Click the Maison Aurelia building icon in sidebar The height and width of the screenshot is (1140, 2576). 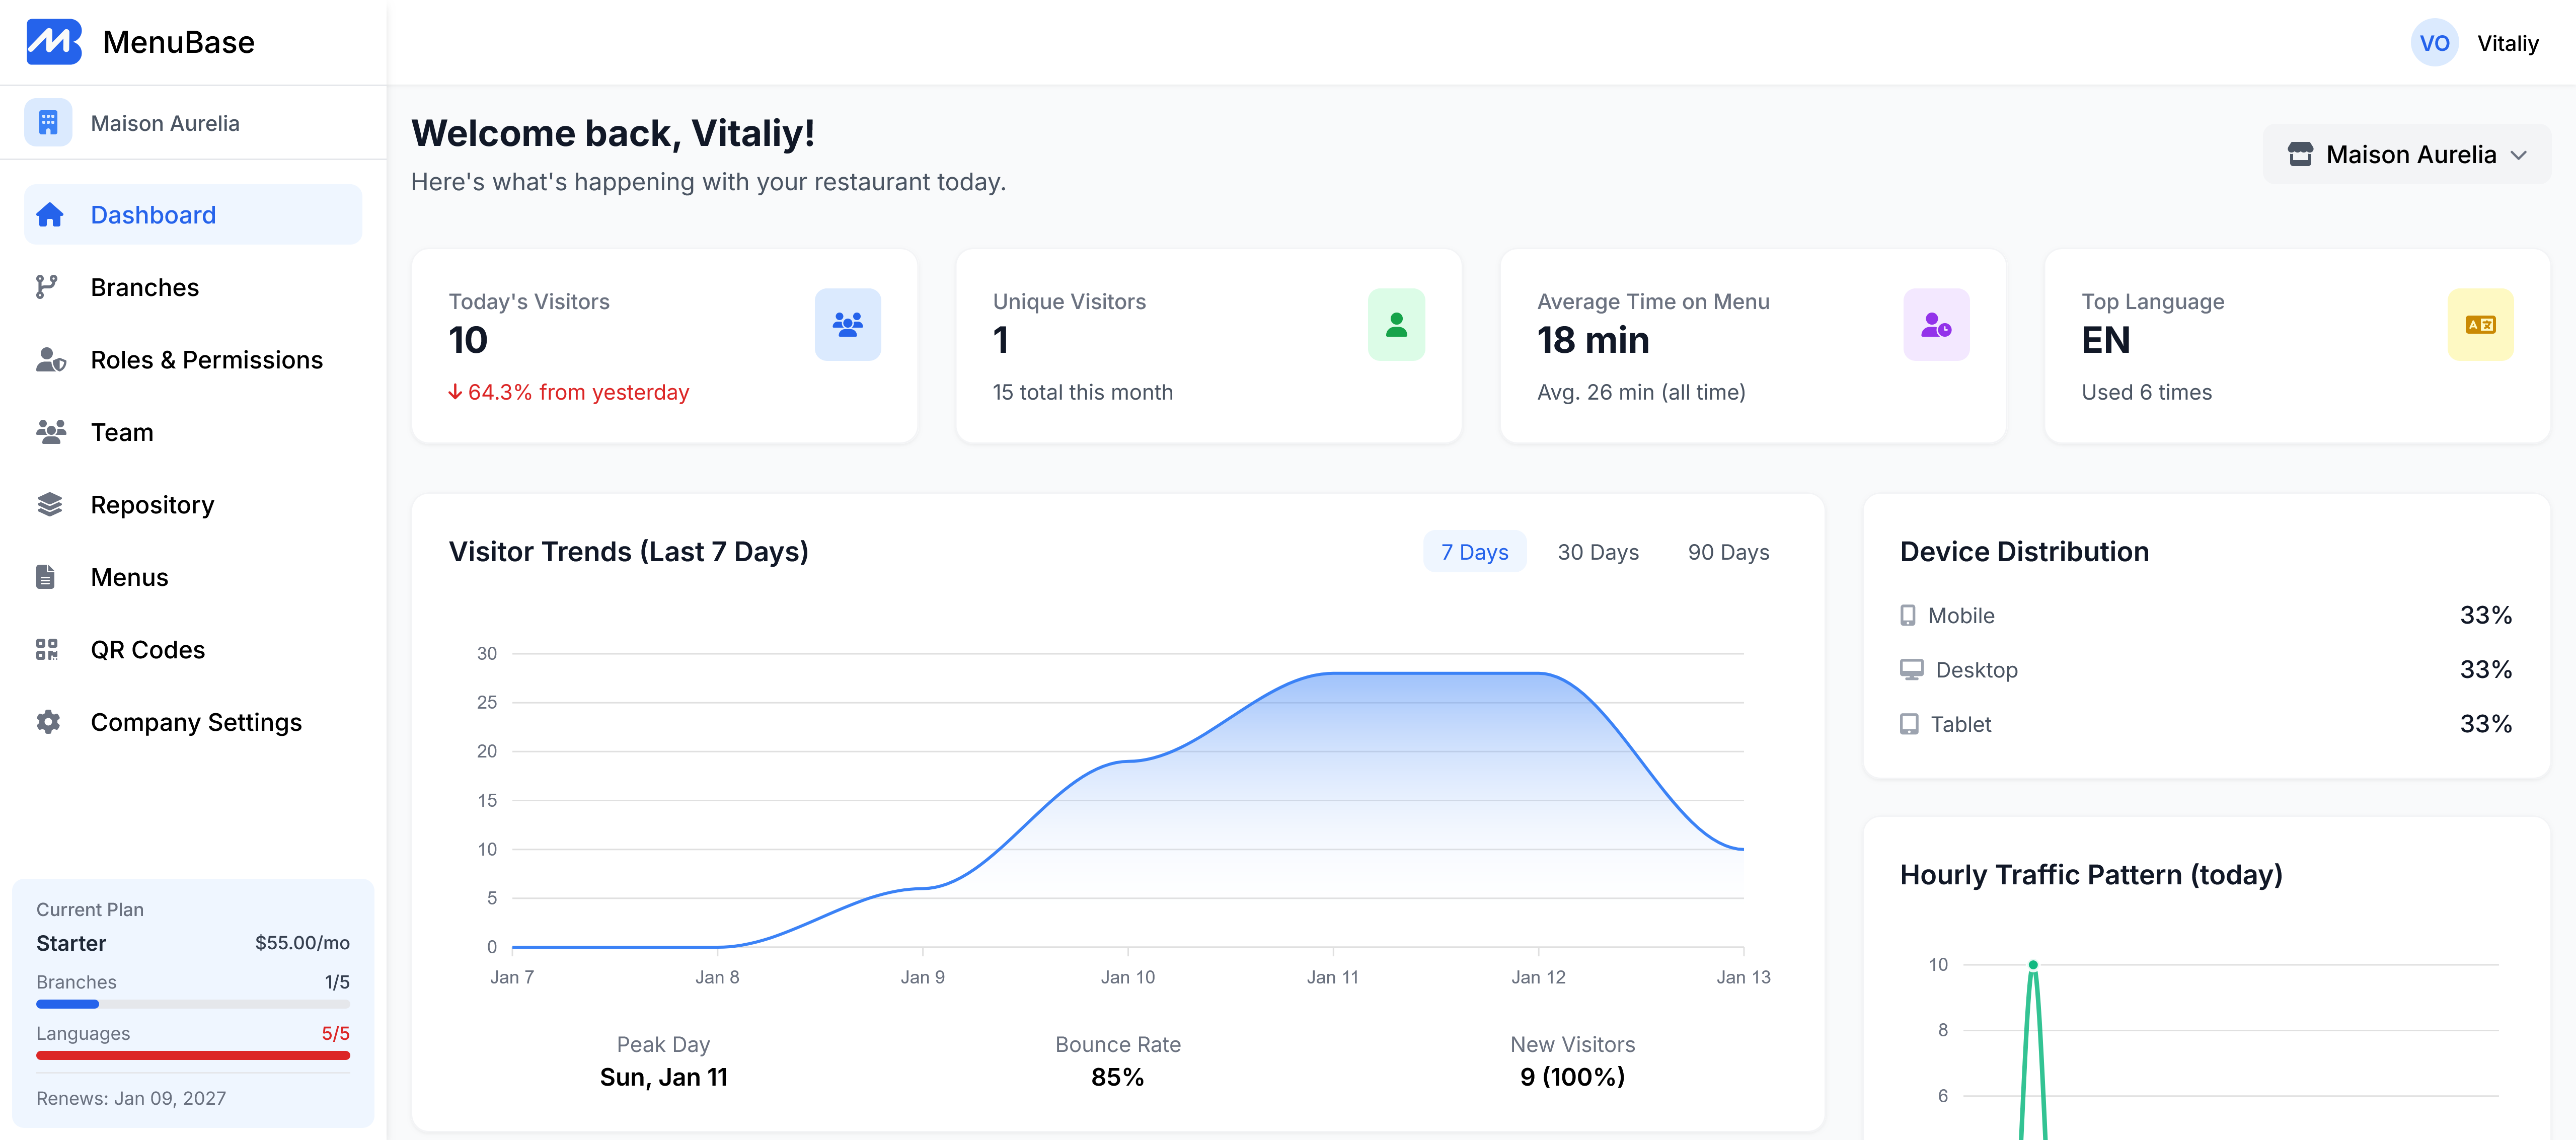tap(48, 123)
